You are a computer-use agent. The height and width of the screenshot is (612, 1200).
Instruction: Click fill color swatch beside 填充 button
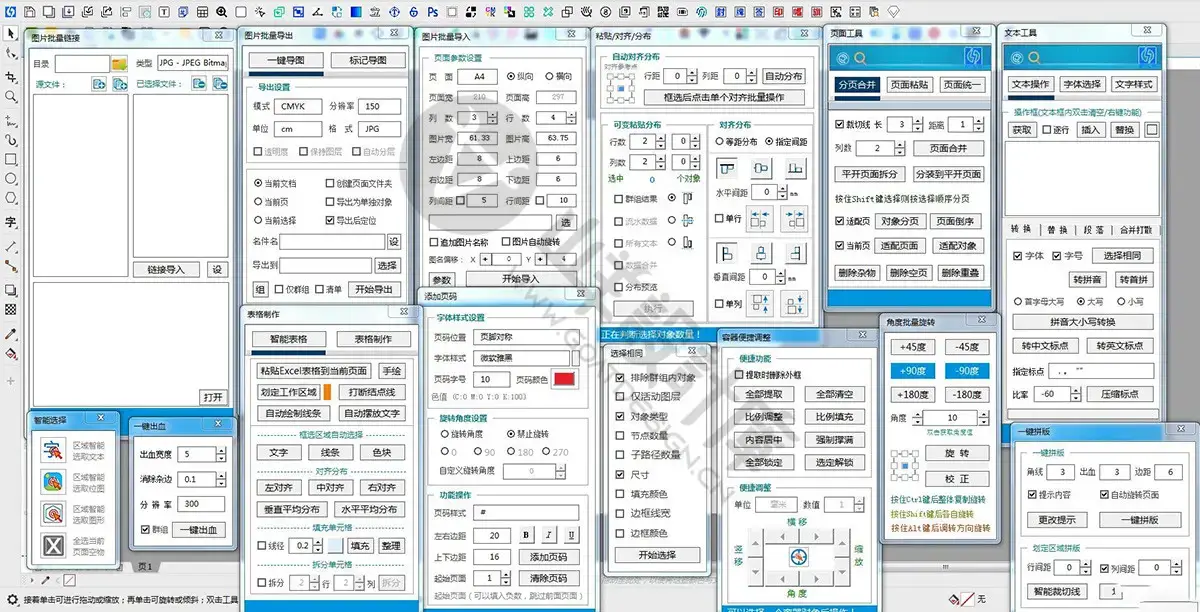click(335, 546)
